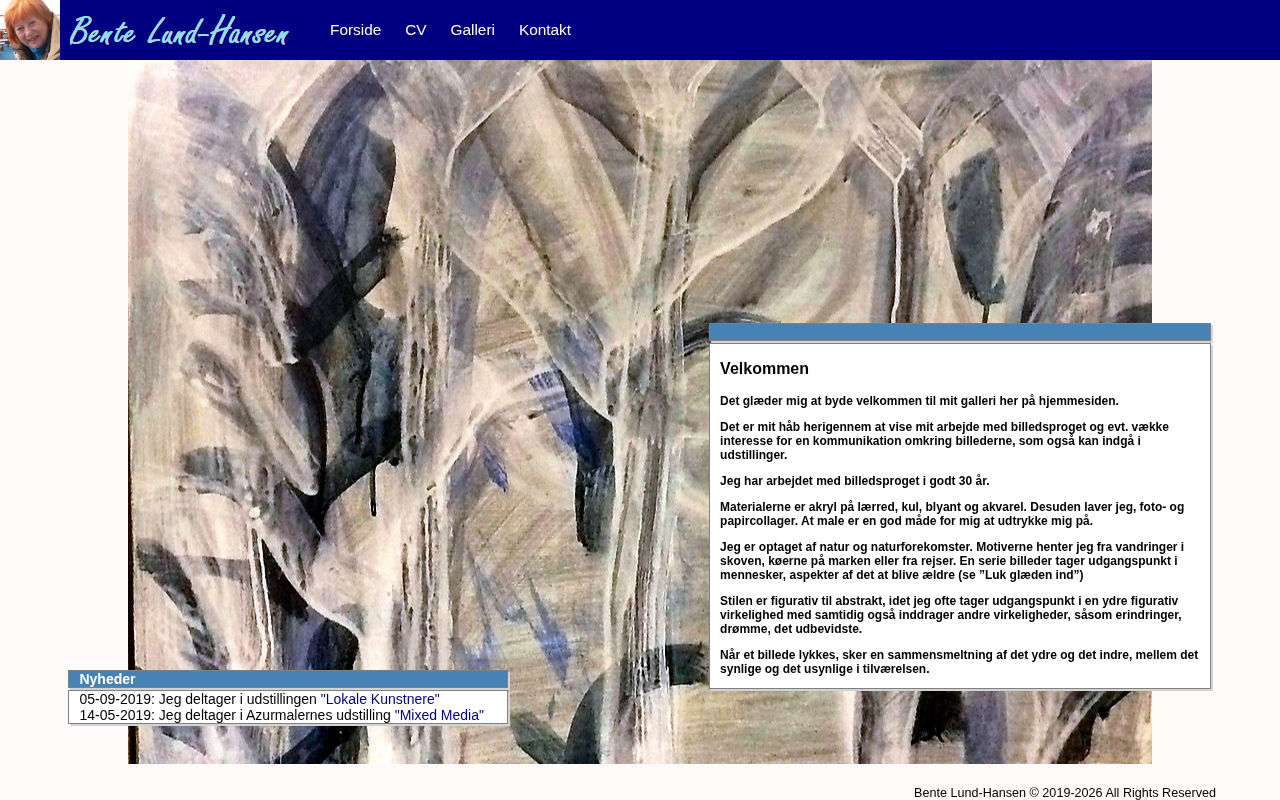This screenshot has height=800, width=1280.
Task: Click the blue title bar of the welcome panel
Action: click(960, 332)
